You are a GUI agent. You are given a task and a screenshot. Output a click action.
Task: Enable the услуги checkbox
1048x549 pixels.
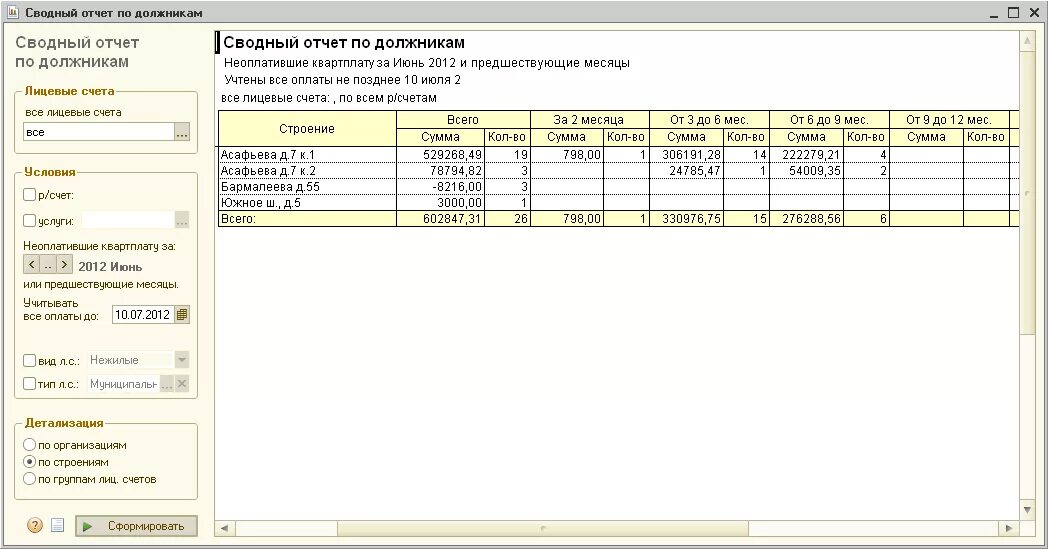click(x=29, y=220)
